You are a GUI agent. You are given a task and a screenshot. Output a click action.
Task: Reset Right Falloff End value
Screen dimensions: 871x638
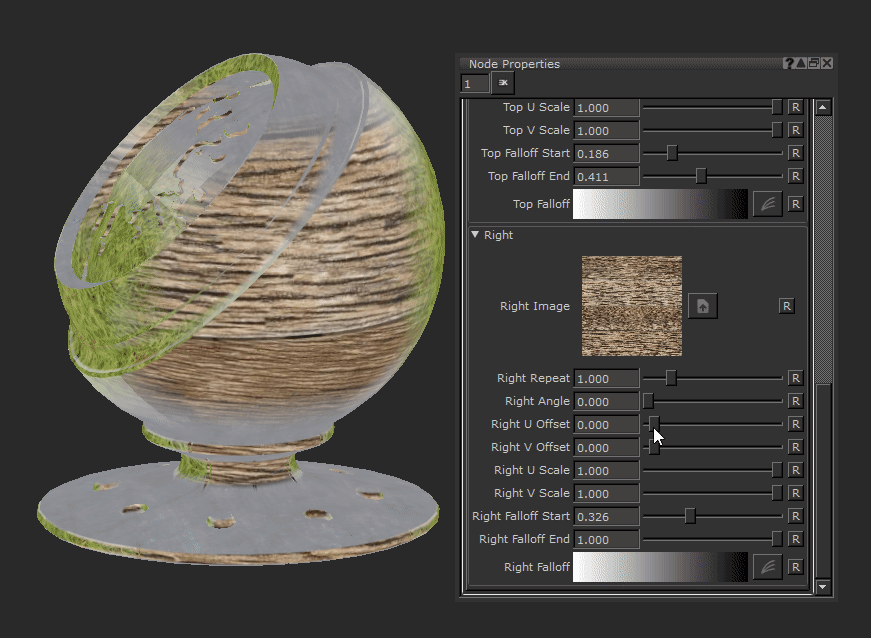point(795,539)
